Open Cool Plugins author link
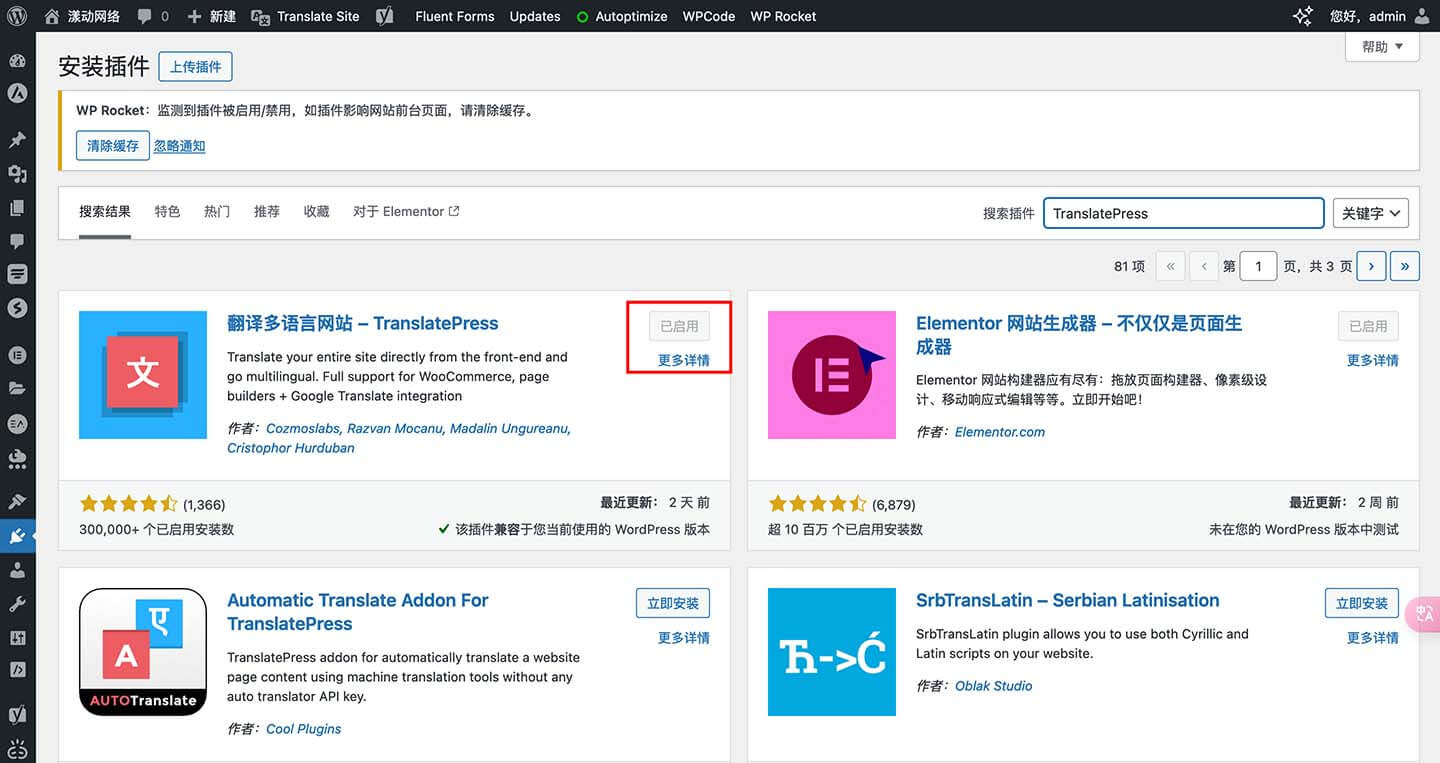Image resolution: width=1440 pixels, height=763 pixels. [304, 729]
